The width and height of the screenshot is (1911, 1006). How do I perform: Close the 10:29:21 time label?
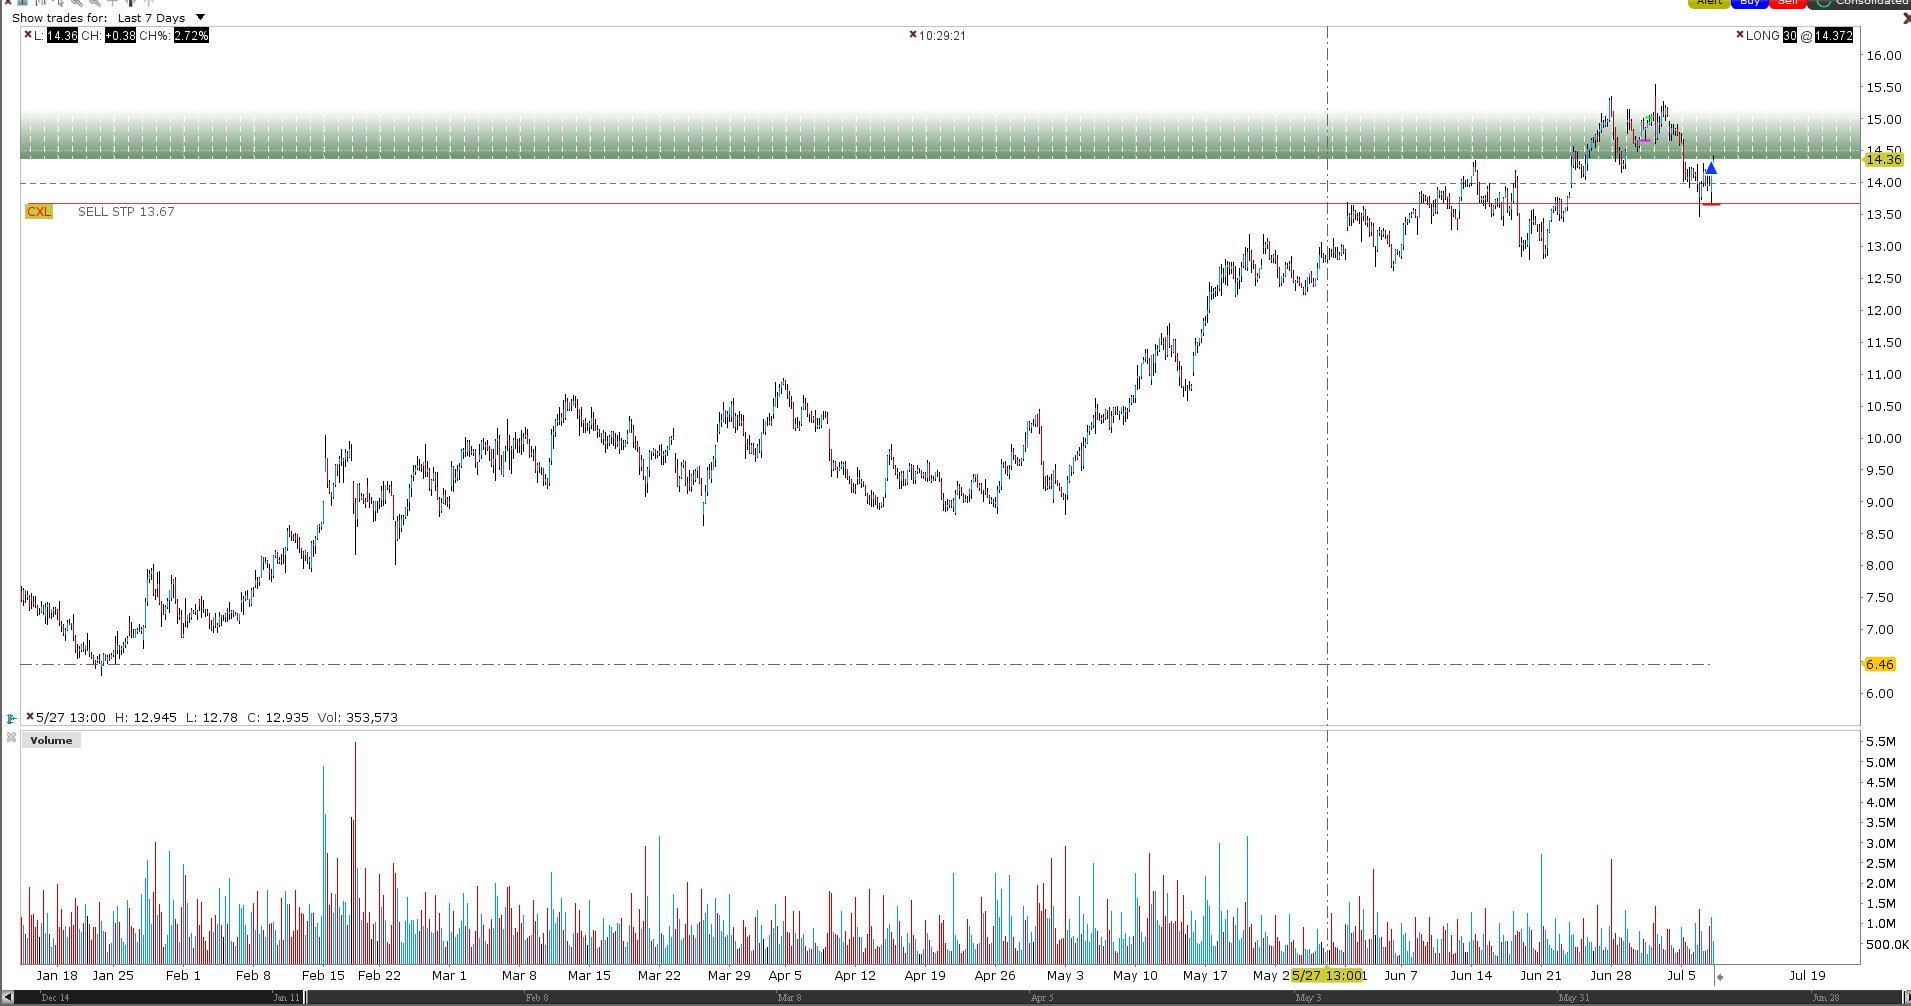tap(913, 35)
